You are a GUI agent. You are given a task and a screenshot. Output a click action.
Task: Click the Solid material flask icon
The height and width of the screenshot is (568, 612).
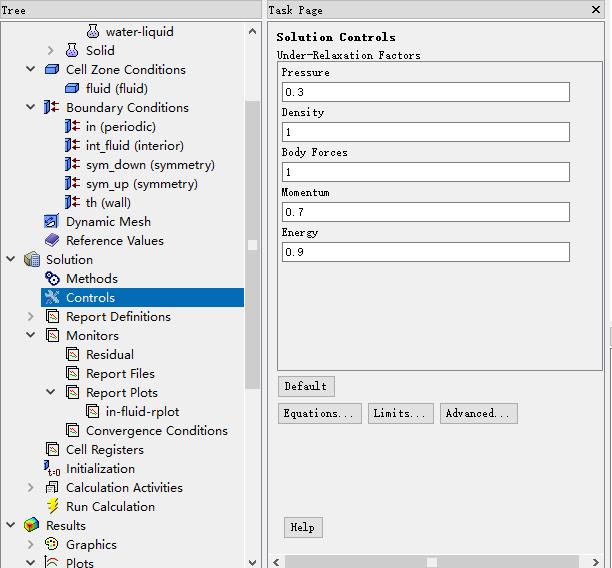click(x=72, y=50)
